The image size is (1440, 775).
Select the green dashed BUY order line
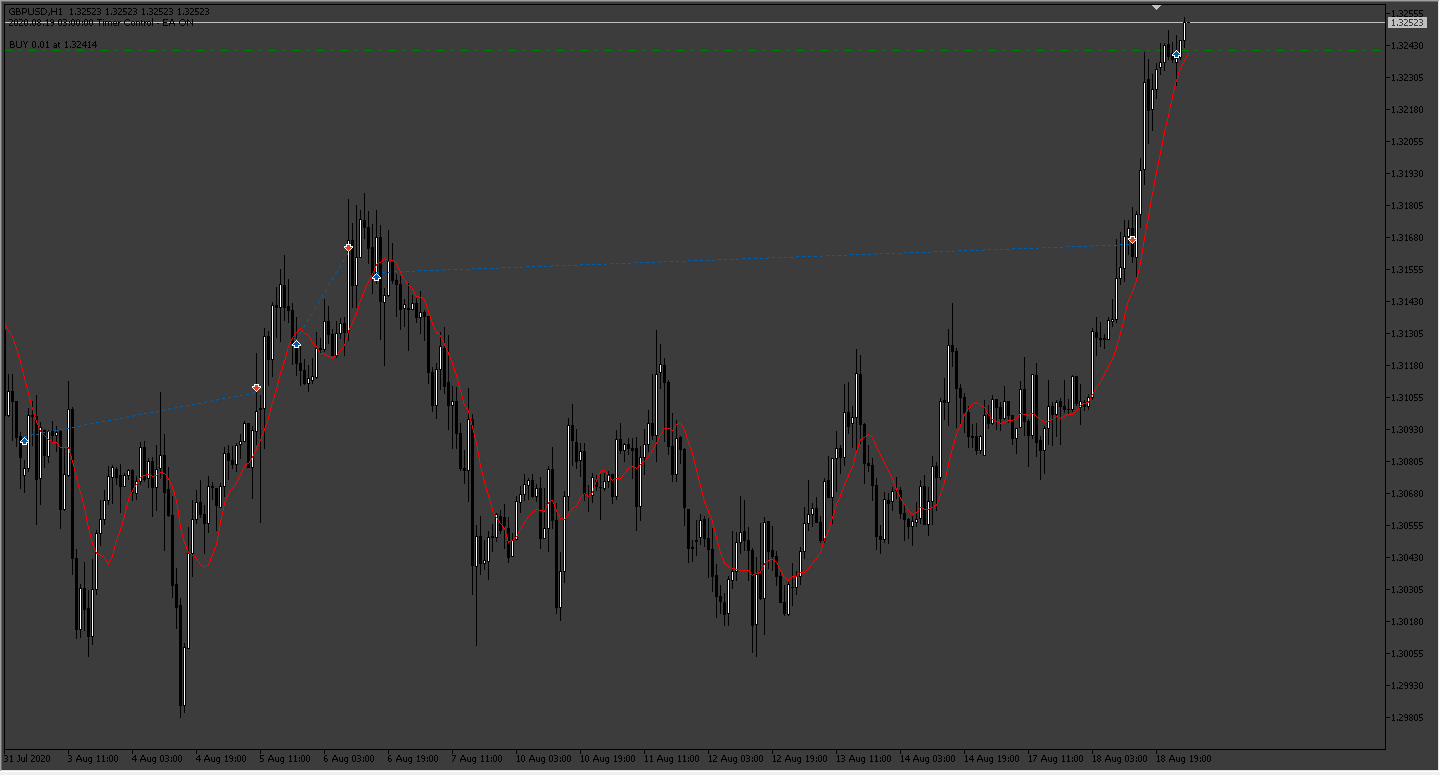click(x=694, y=50)
